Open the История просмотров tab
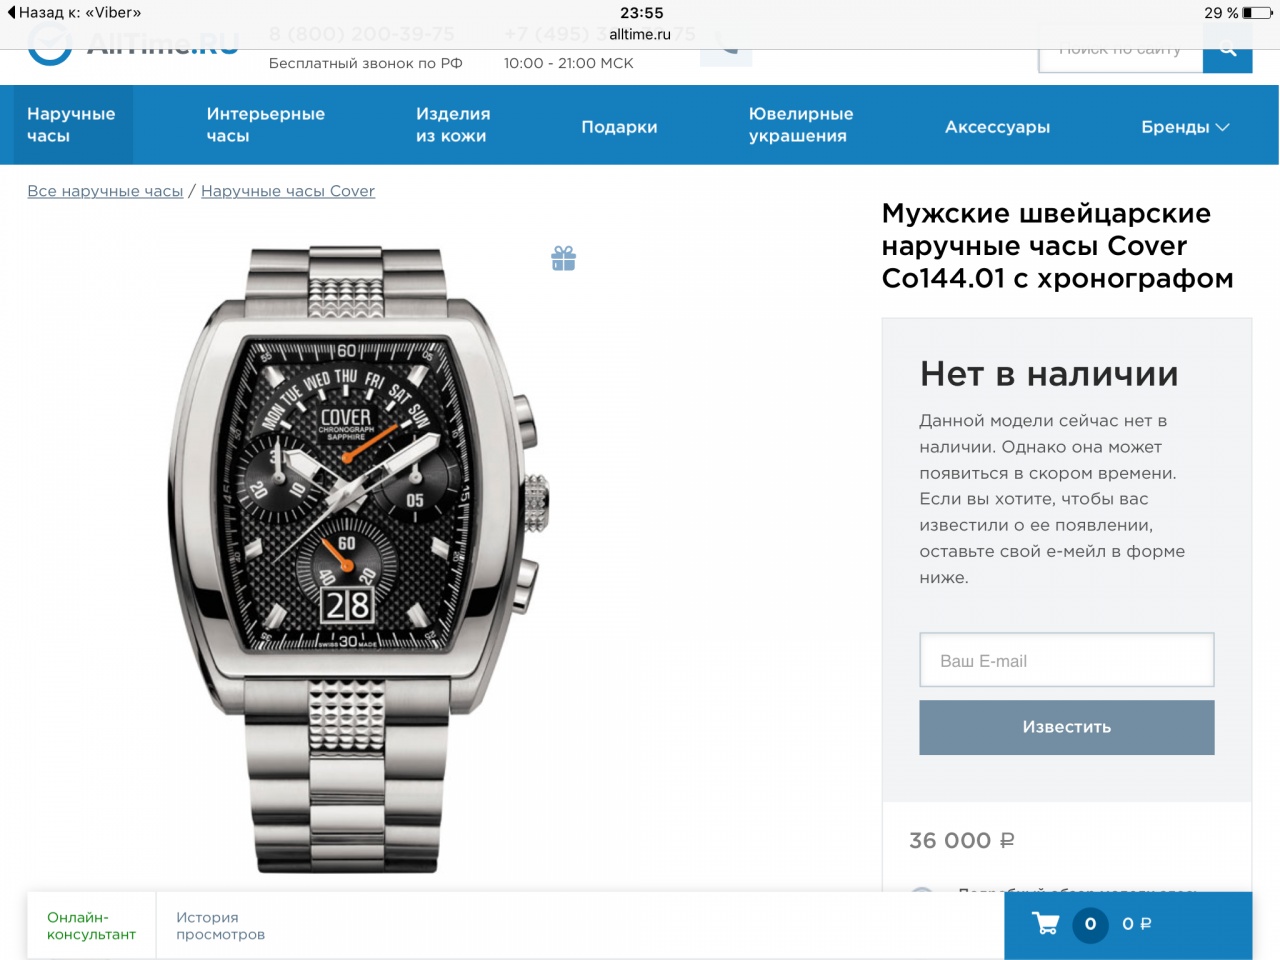The width and height of the screenshot is (1280, 960). [221, 926]
